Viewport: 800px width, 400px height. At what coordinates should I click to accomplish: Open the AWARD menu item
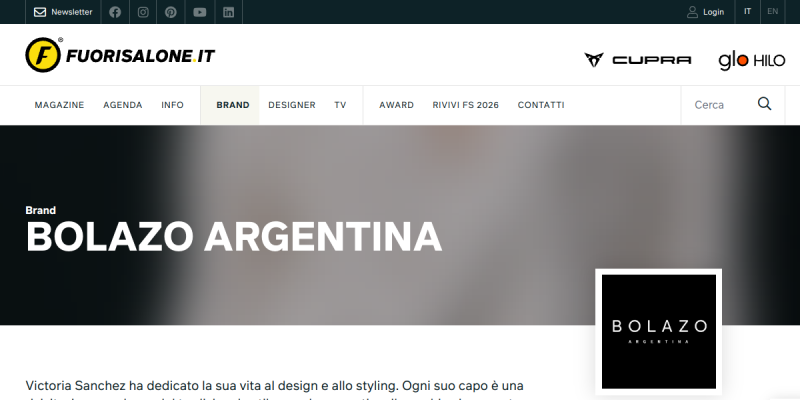pyautogui.click(x=396, y=105)
